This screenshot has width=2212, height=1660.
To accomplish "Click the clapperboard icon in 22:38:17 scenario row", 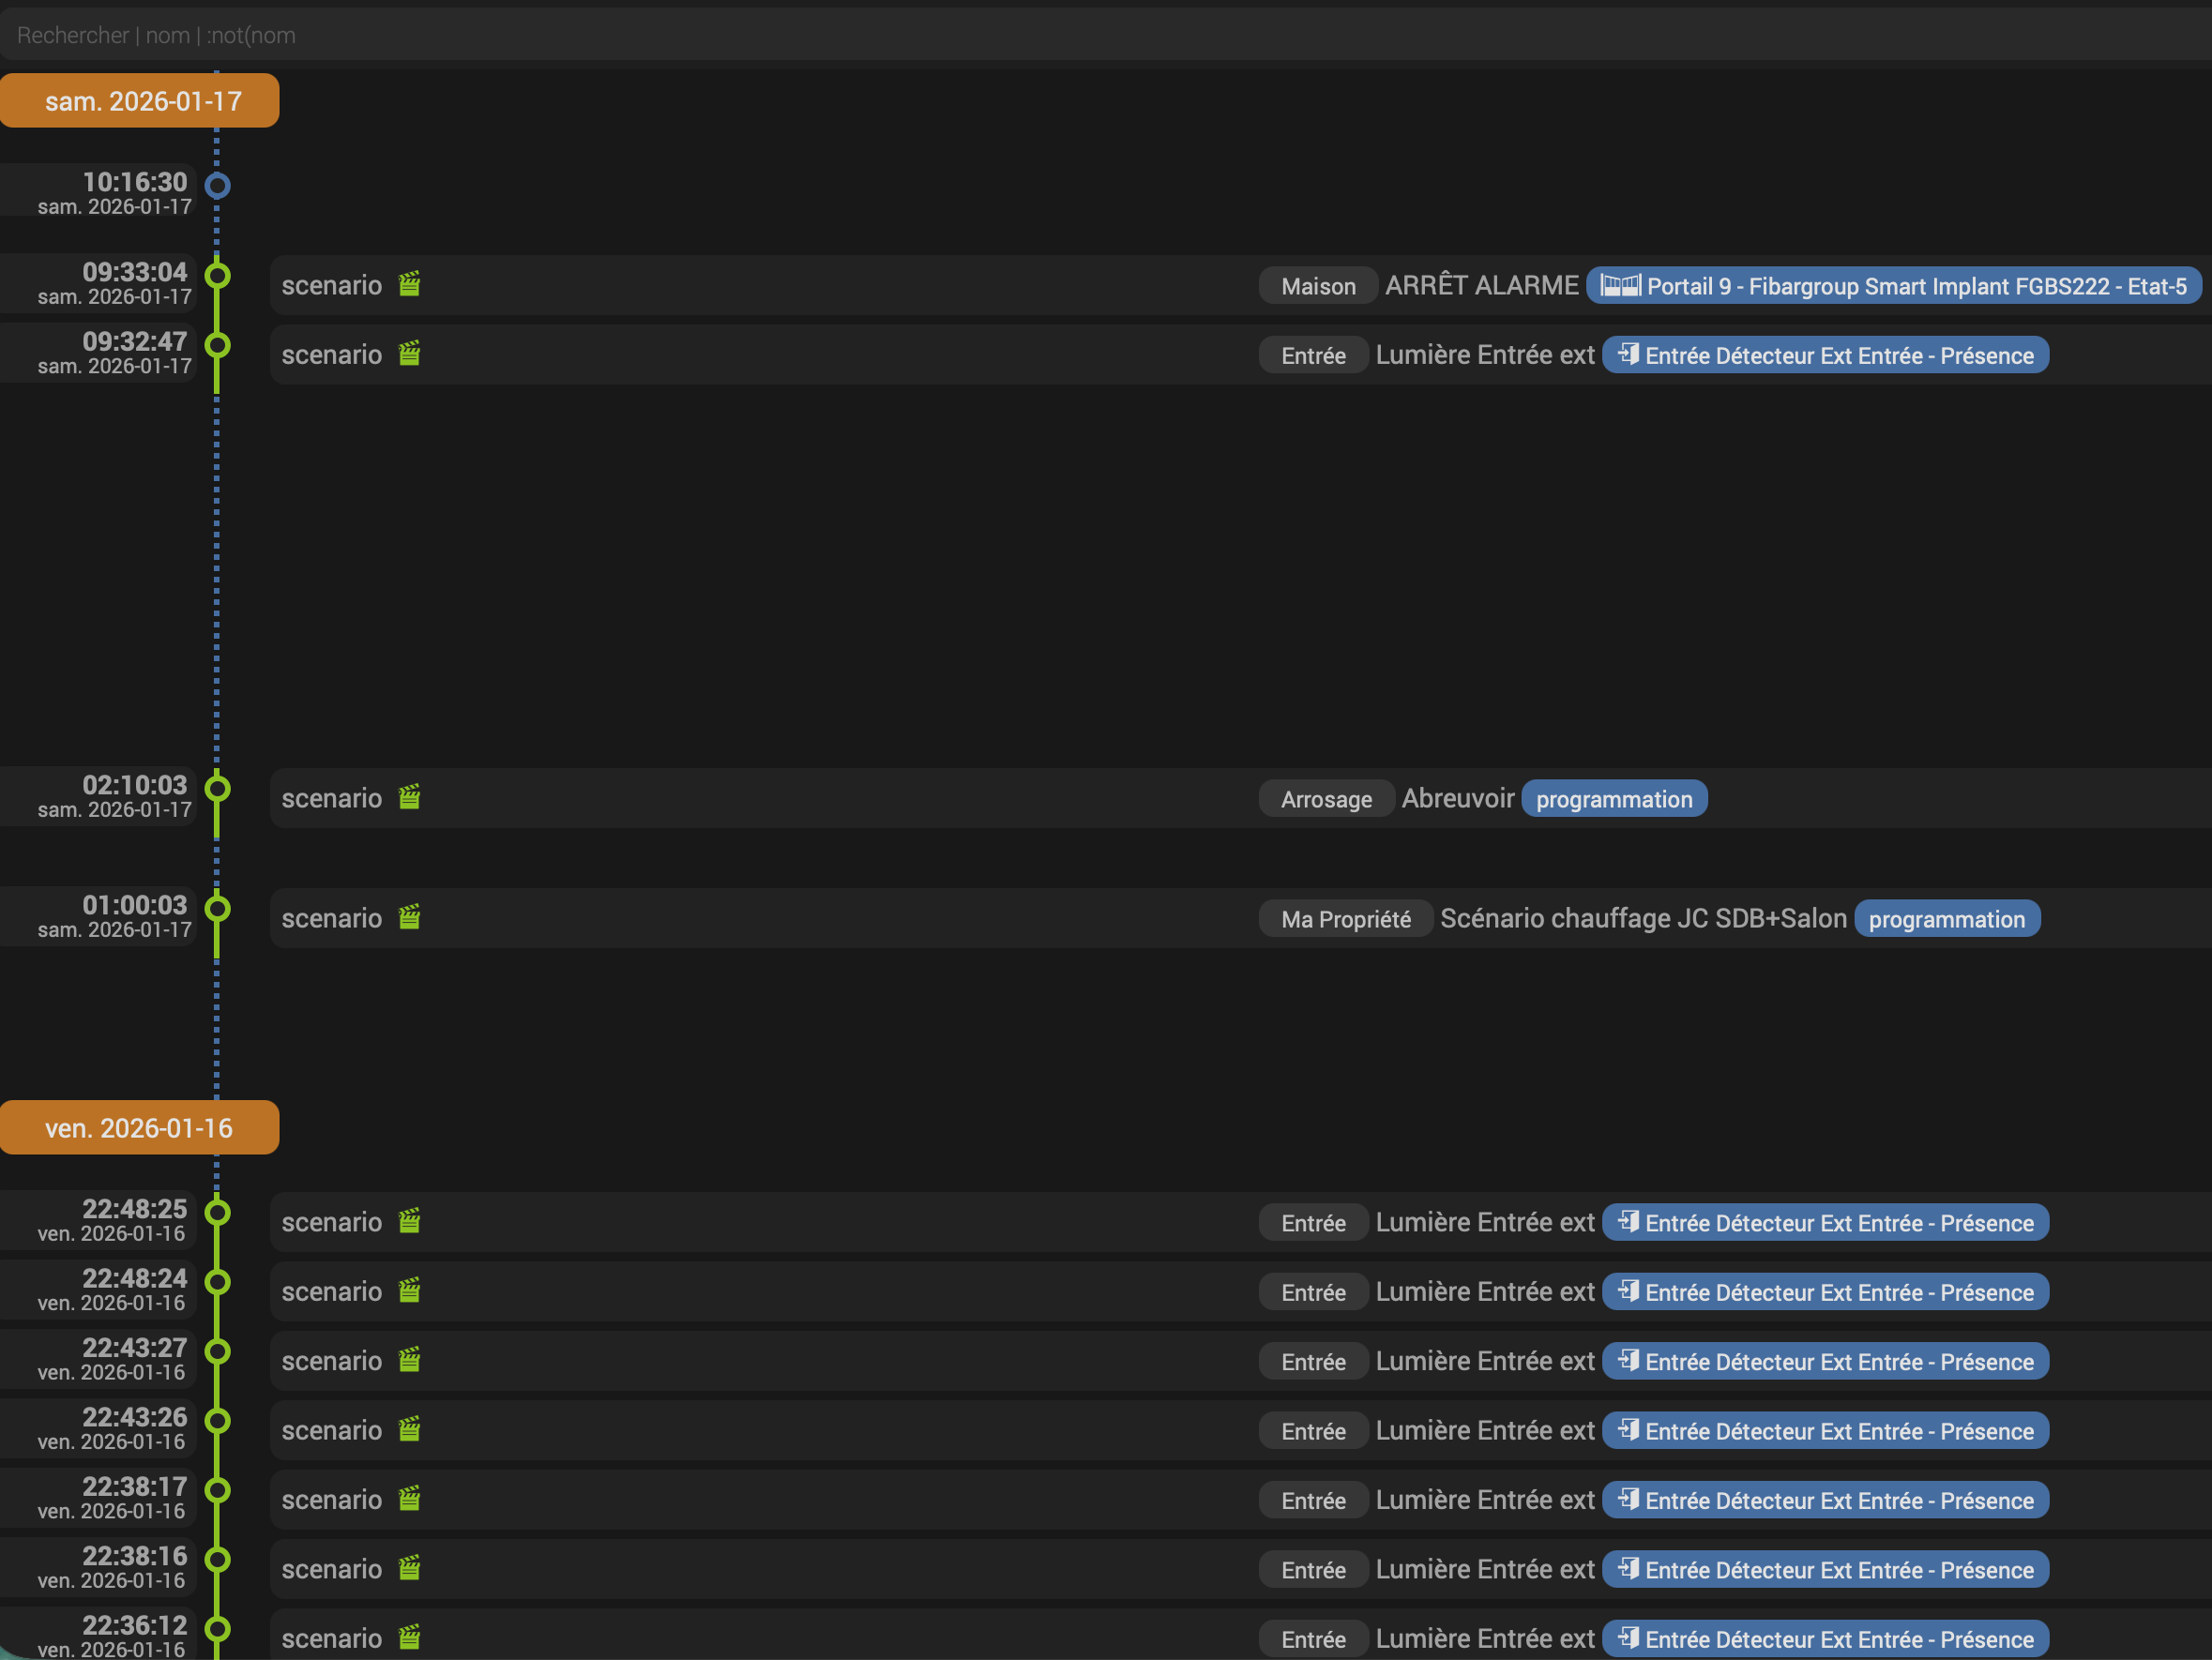I will coord(409,1499).
